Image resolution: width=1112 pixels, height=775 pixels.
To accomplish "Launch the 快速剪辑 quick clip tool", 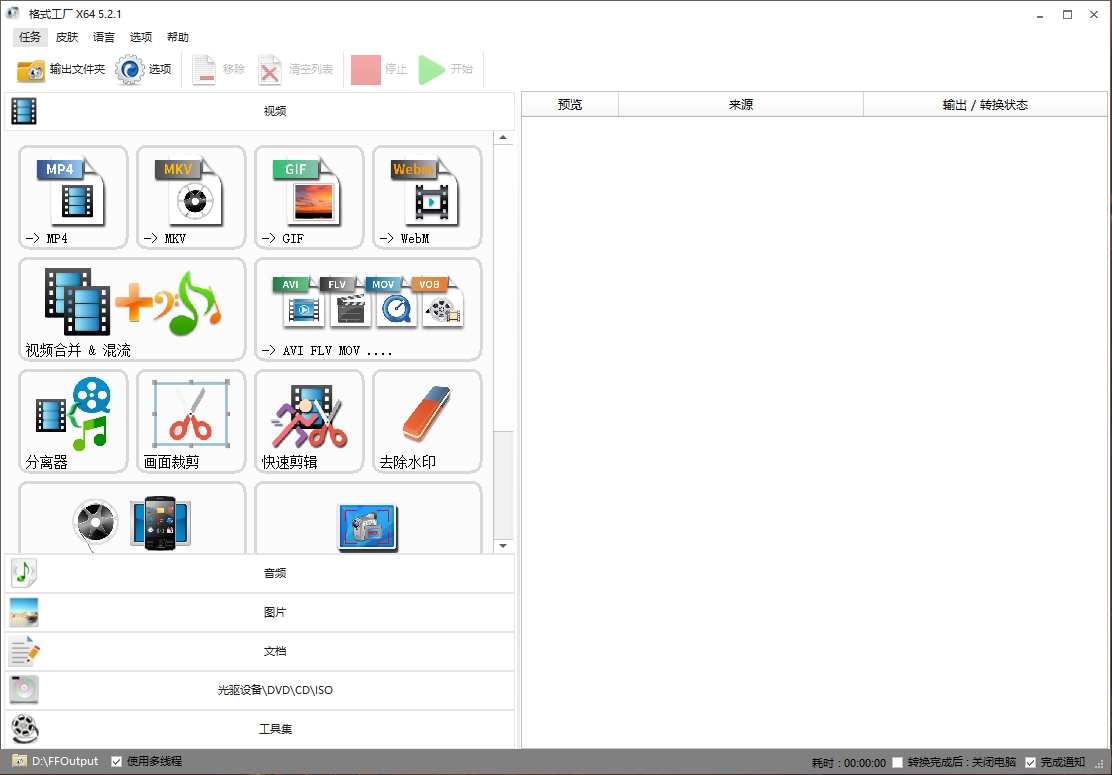I will 308,421.
